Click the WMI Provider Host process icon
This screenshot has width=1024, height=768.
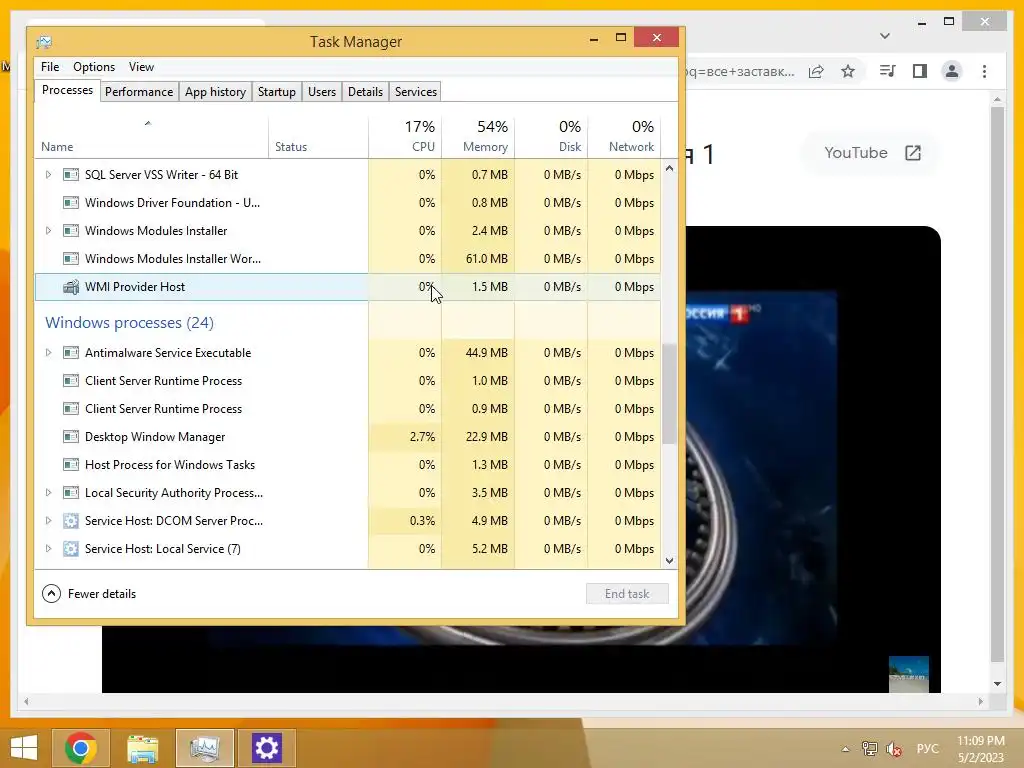tap(71, 287)
